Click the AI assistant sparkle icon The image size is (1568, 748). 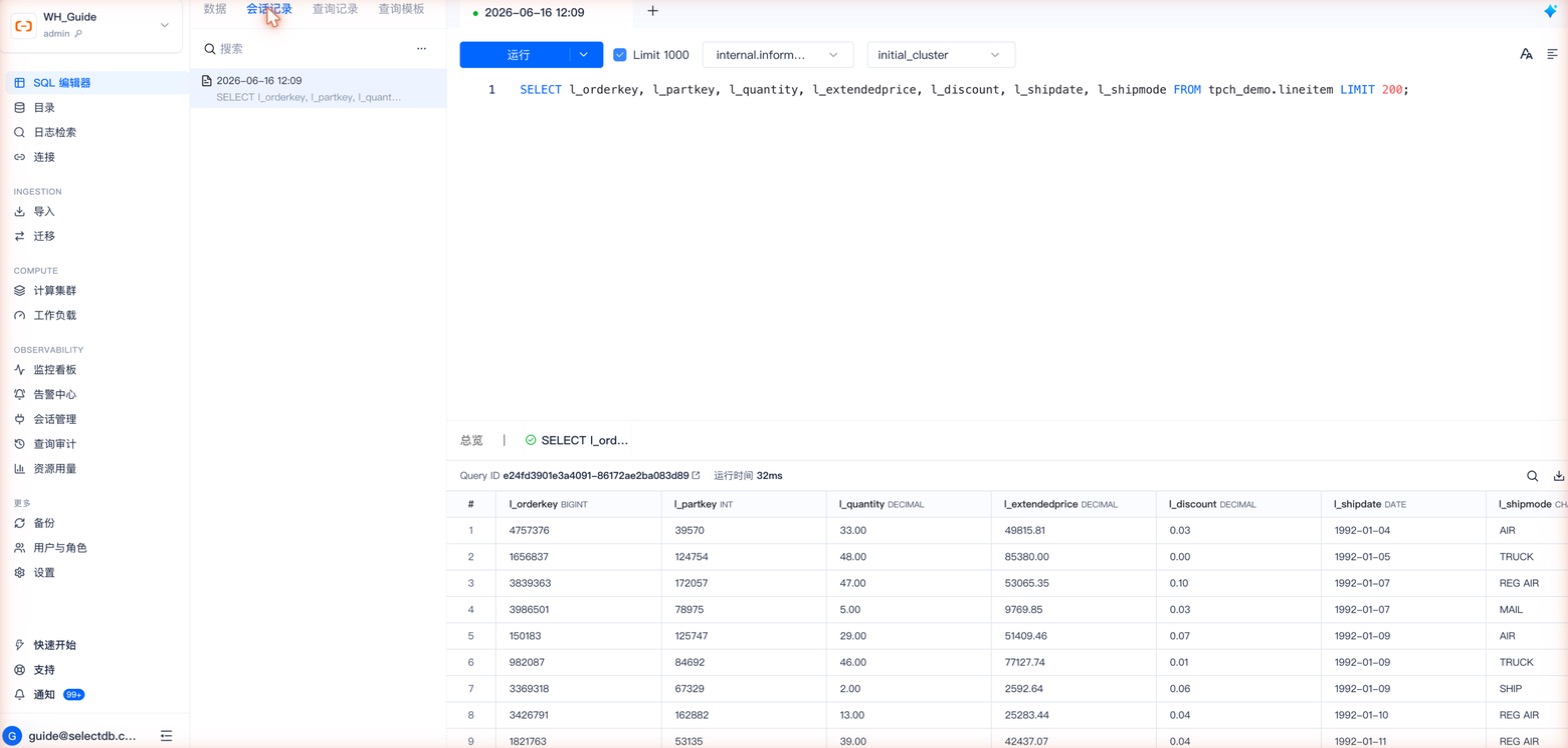click(1550, 11)
